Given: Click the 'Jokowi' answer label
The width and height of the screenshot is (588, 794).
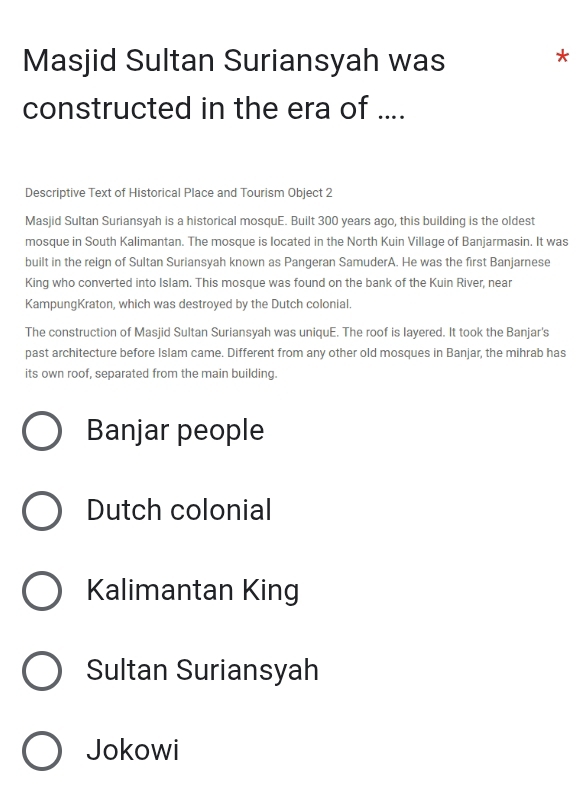Looking at the screenshot, I should [133, 750].
